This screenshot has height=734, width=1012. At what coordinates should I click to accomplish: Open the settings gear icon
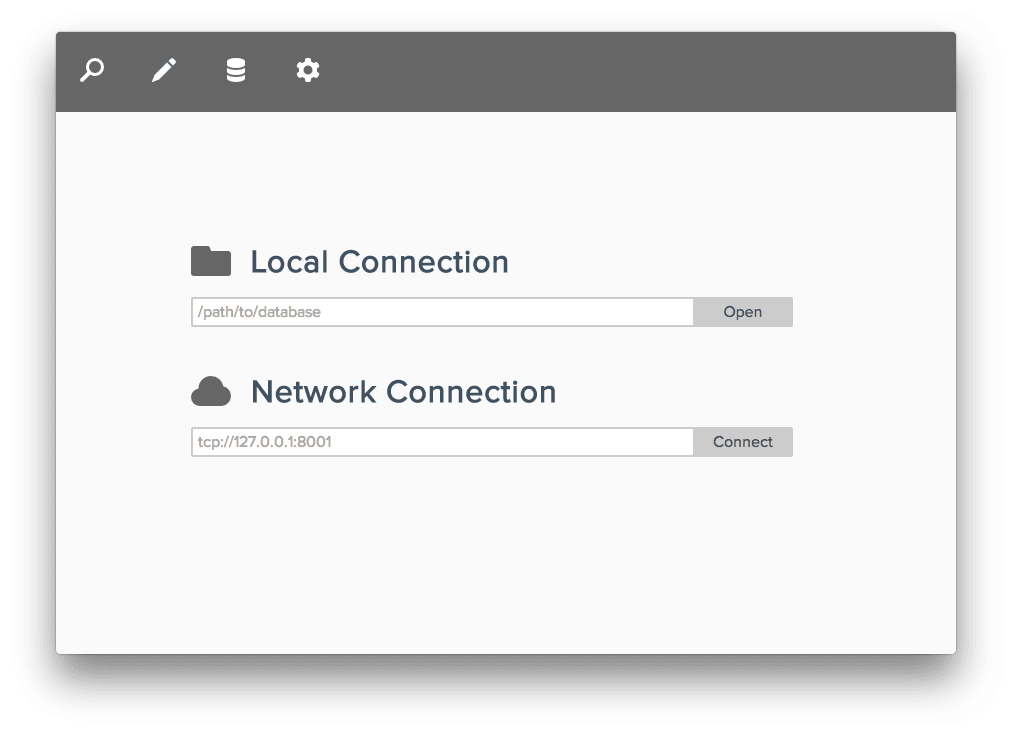[x=308, y=70]
